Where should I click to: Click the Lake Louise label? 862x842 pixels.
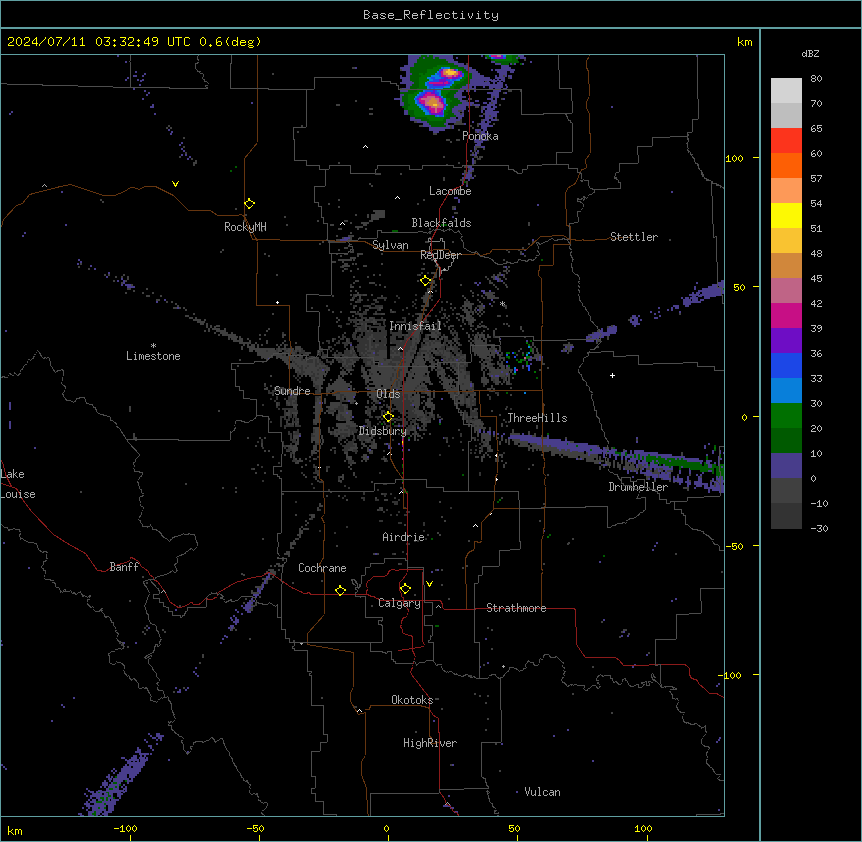point(18,484)
